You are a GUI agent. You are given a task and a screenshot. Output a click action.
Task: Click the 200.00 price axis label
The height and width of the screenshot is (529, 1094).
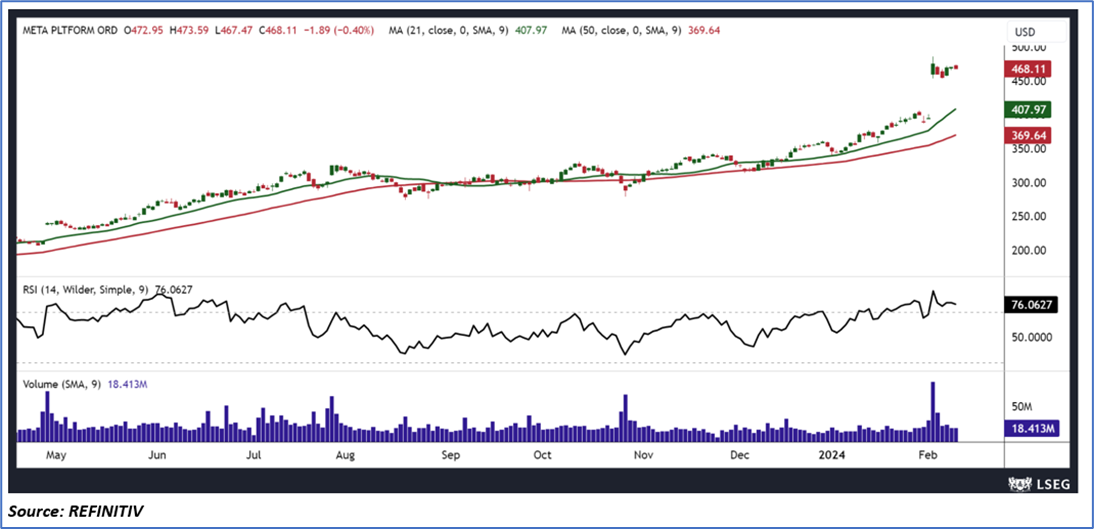[1027, 251]
